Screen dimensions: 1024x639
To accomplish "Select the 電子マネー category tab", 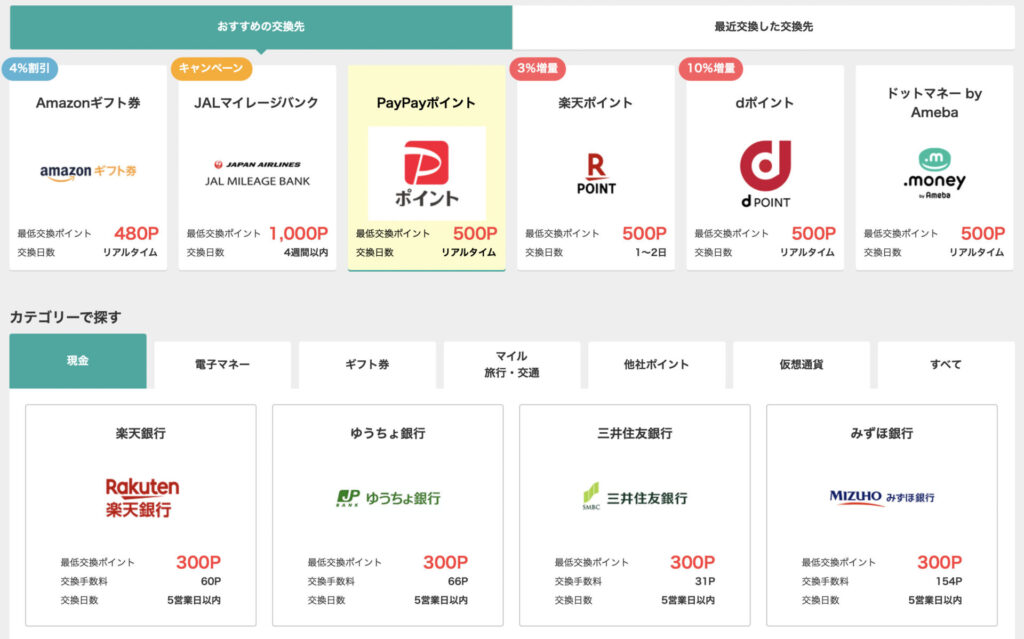I will click(222, 365).
